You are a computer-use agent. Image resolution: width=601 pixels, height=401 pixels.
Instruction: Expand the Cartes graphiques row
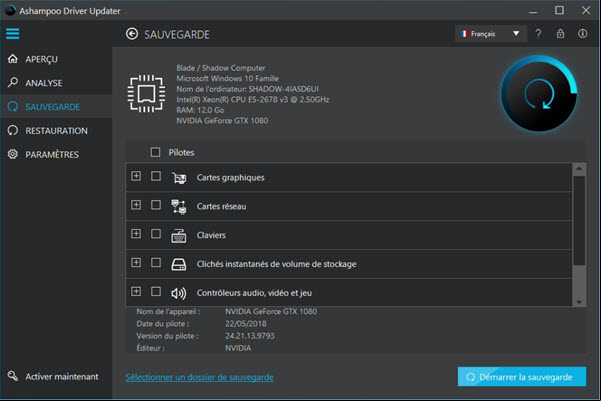click(136, 176)
